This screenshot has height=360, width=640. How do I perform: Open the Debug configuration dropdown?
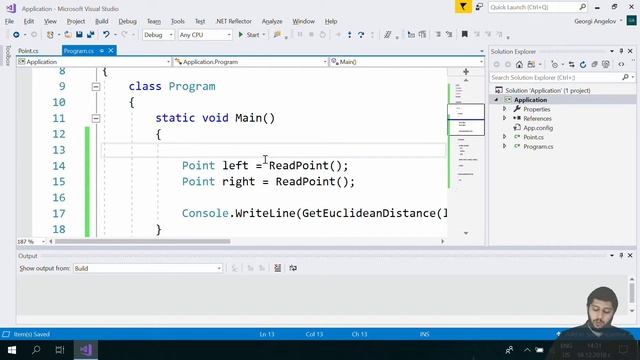pos(158,35)
